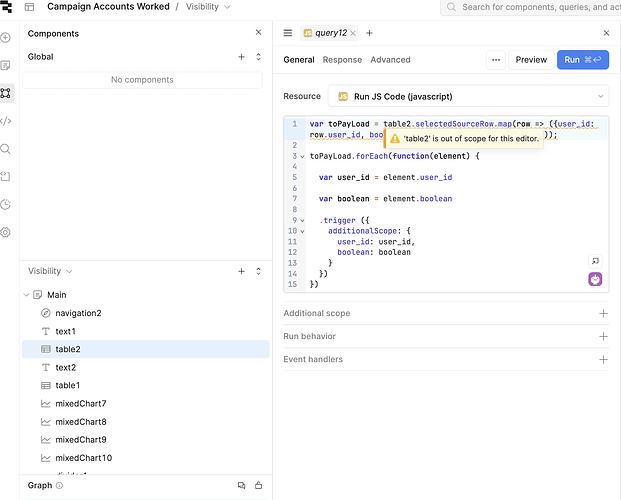Open the history clock icon in sidebar
Image resolution: width=621 pixels, height=500 pixels.
pyautogui.click(x=6, y=204)
